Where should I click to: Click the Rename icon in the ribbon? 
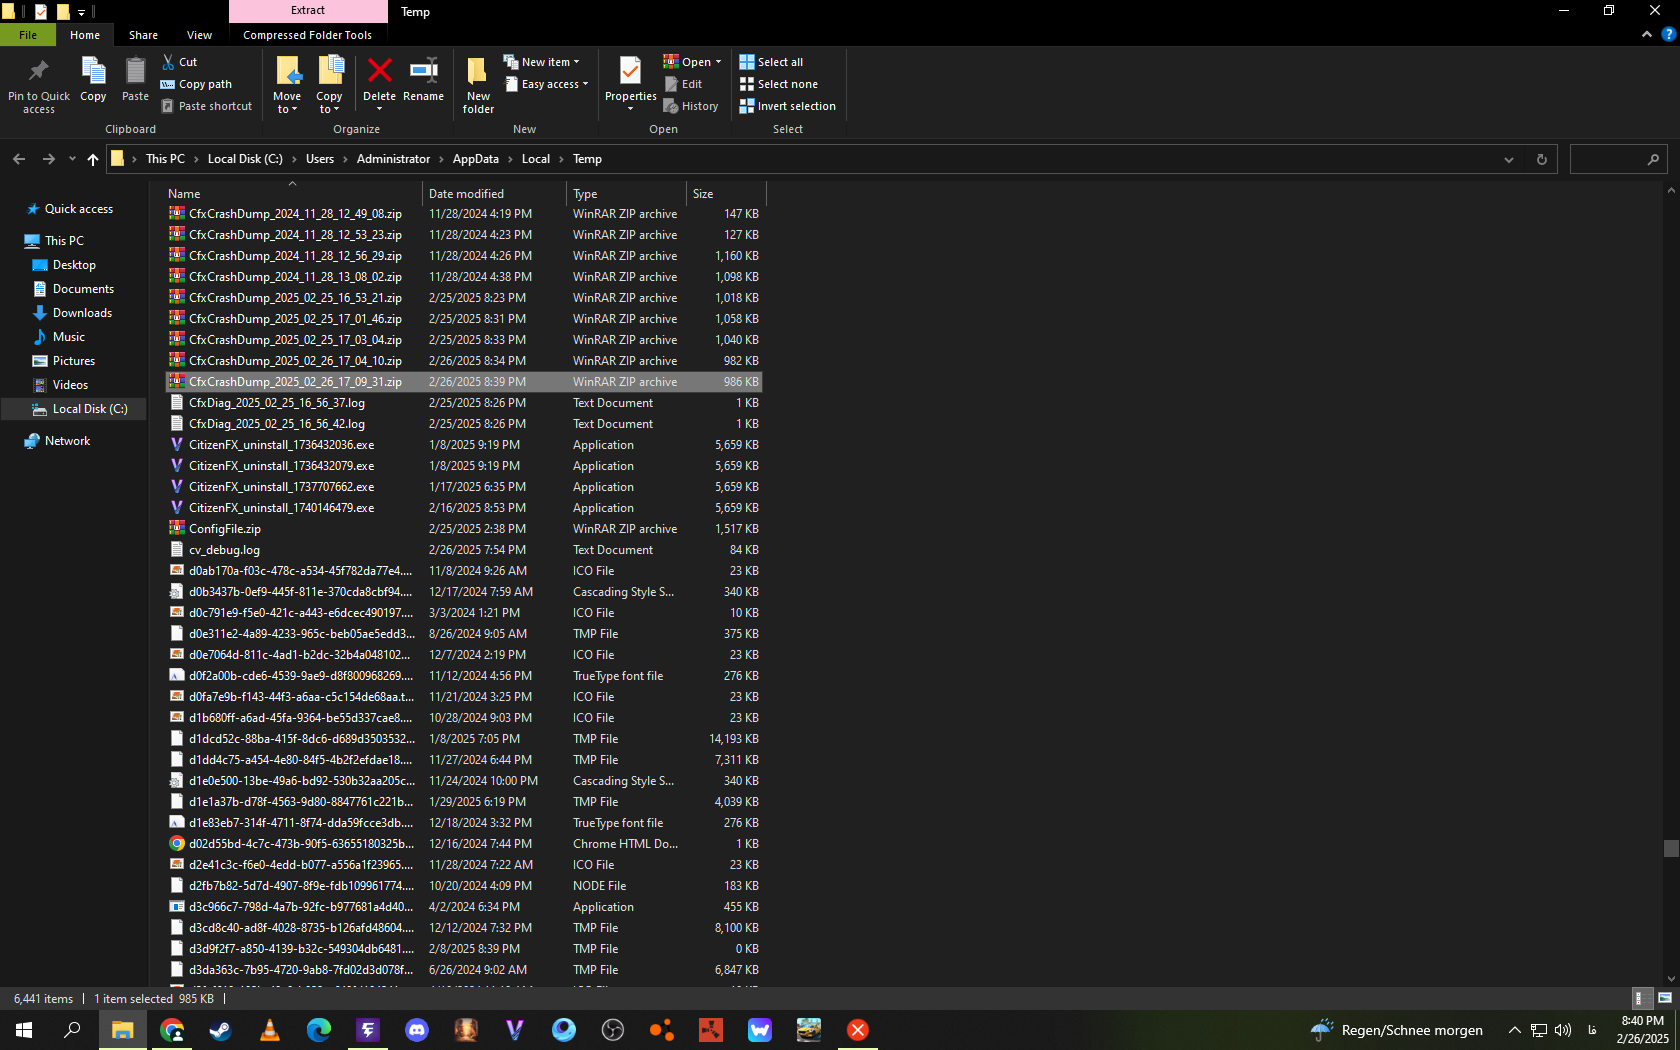tap(423, 80)
